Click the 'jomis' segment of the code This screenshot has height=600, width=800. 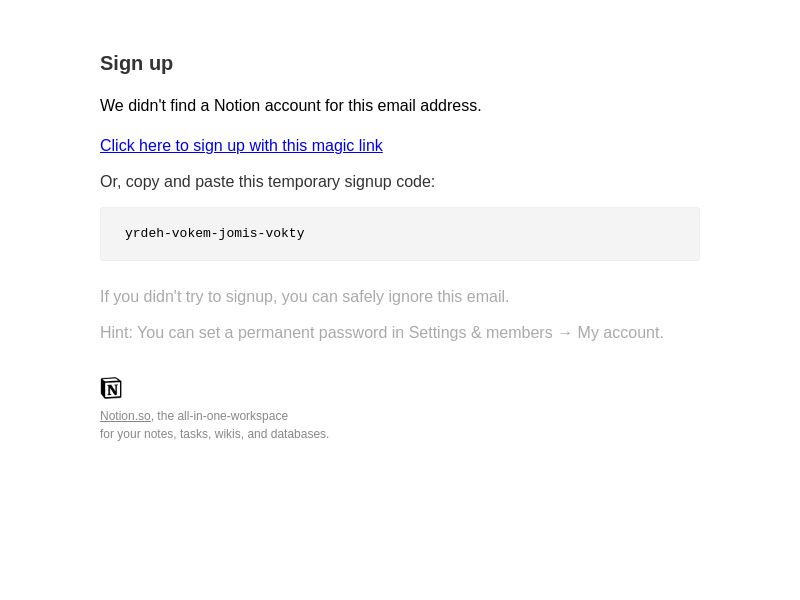pyautogui.click(x=238, y=233)
